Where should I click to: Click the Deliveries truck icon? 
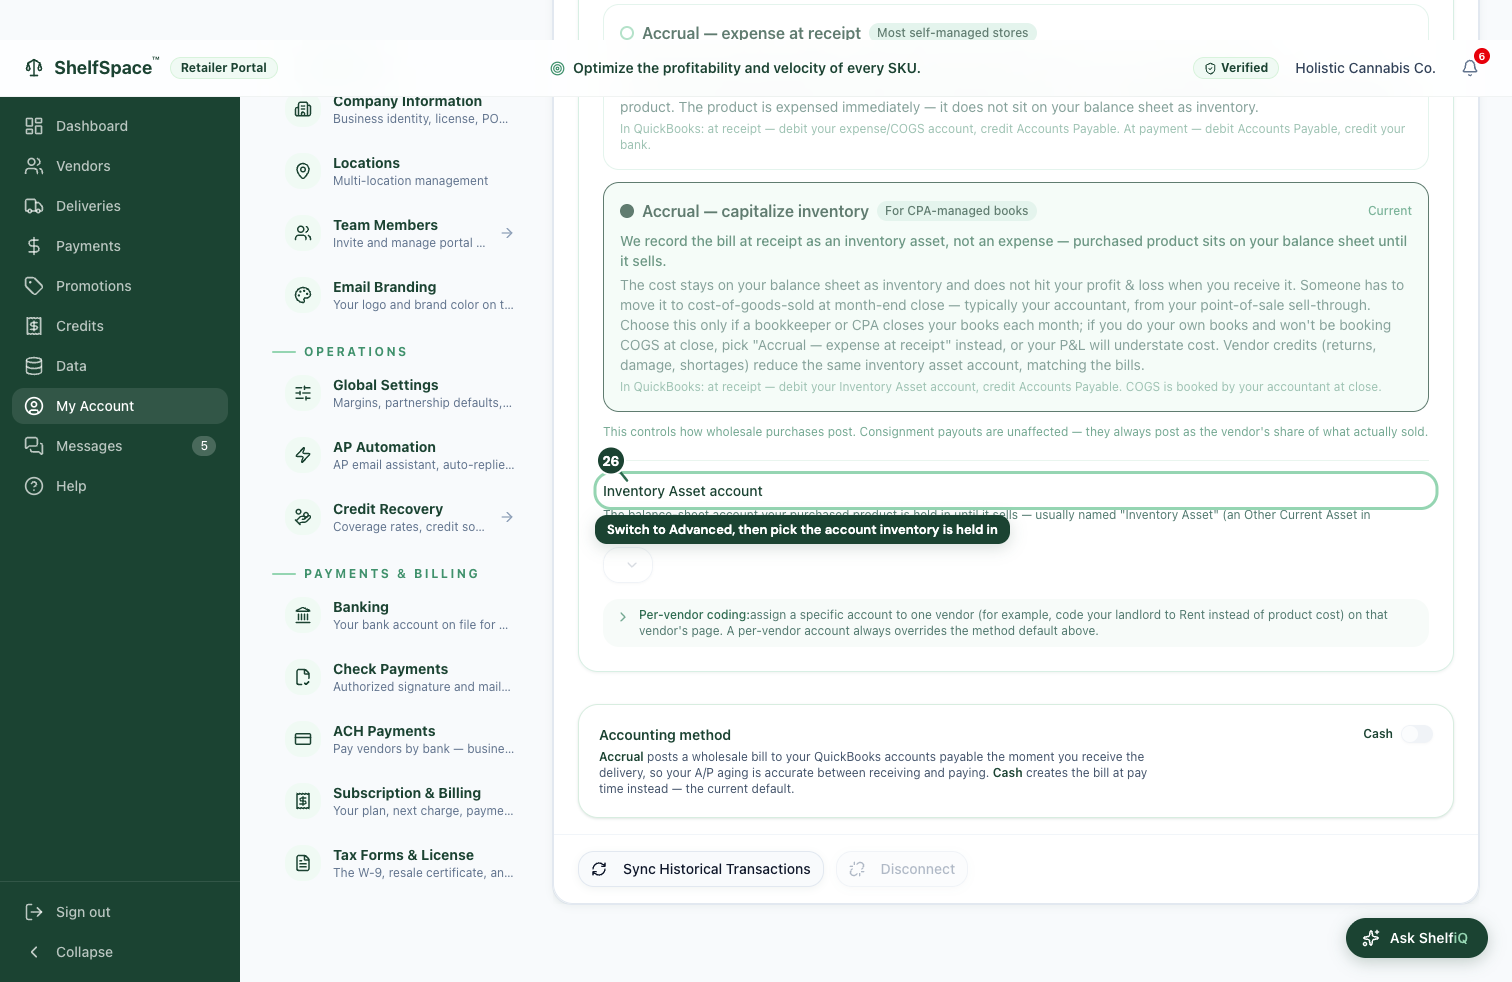tap(34, 206)
